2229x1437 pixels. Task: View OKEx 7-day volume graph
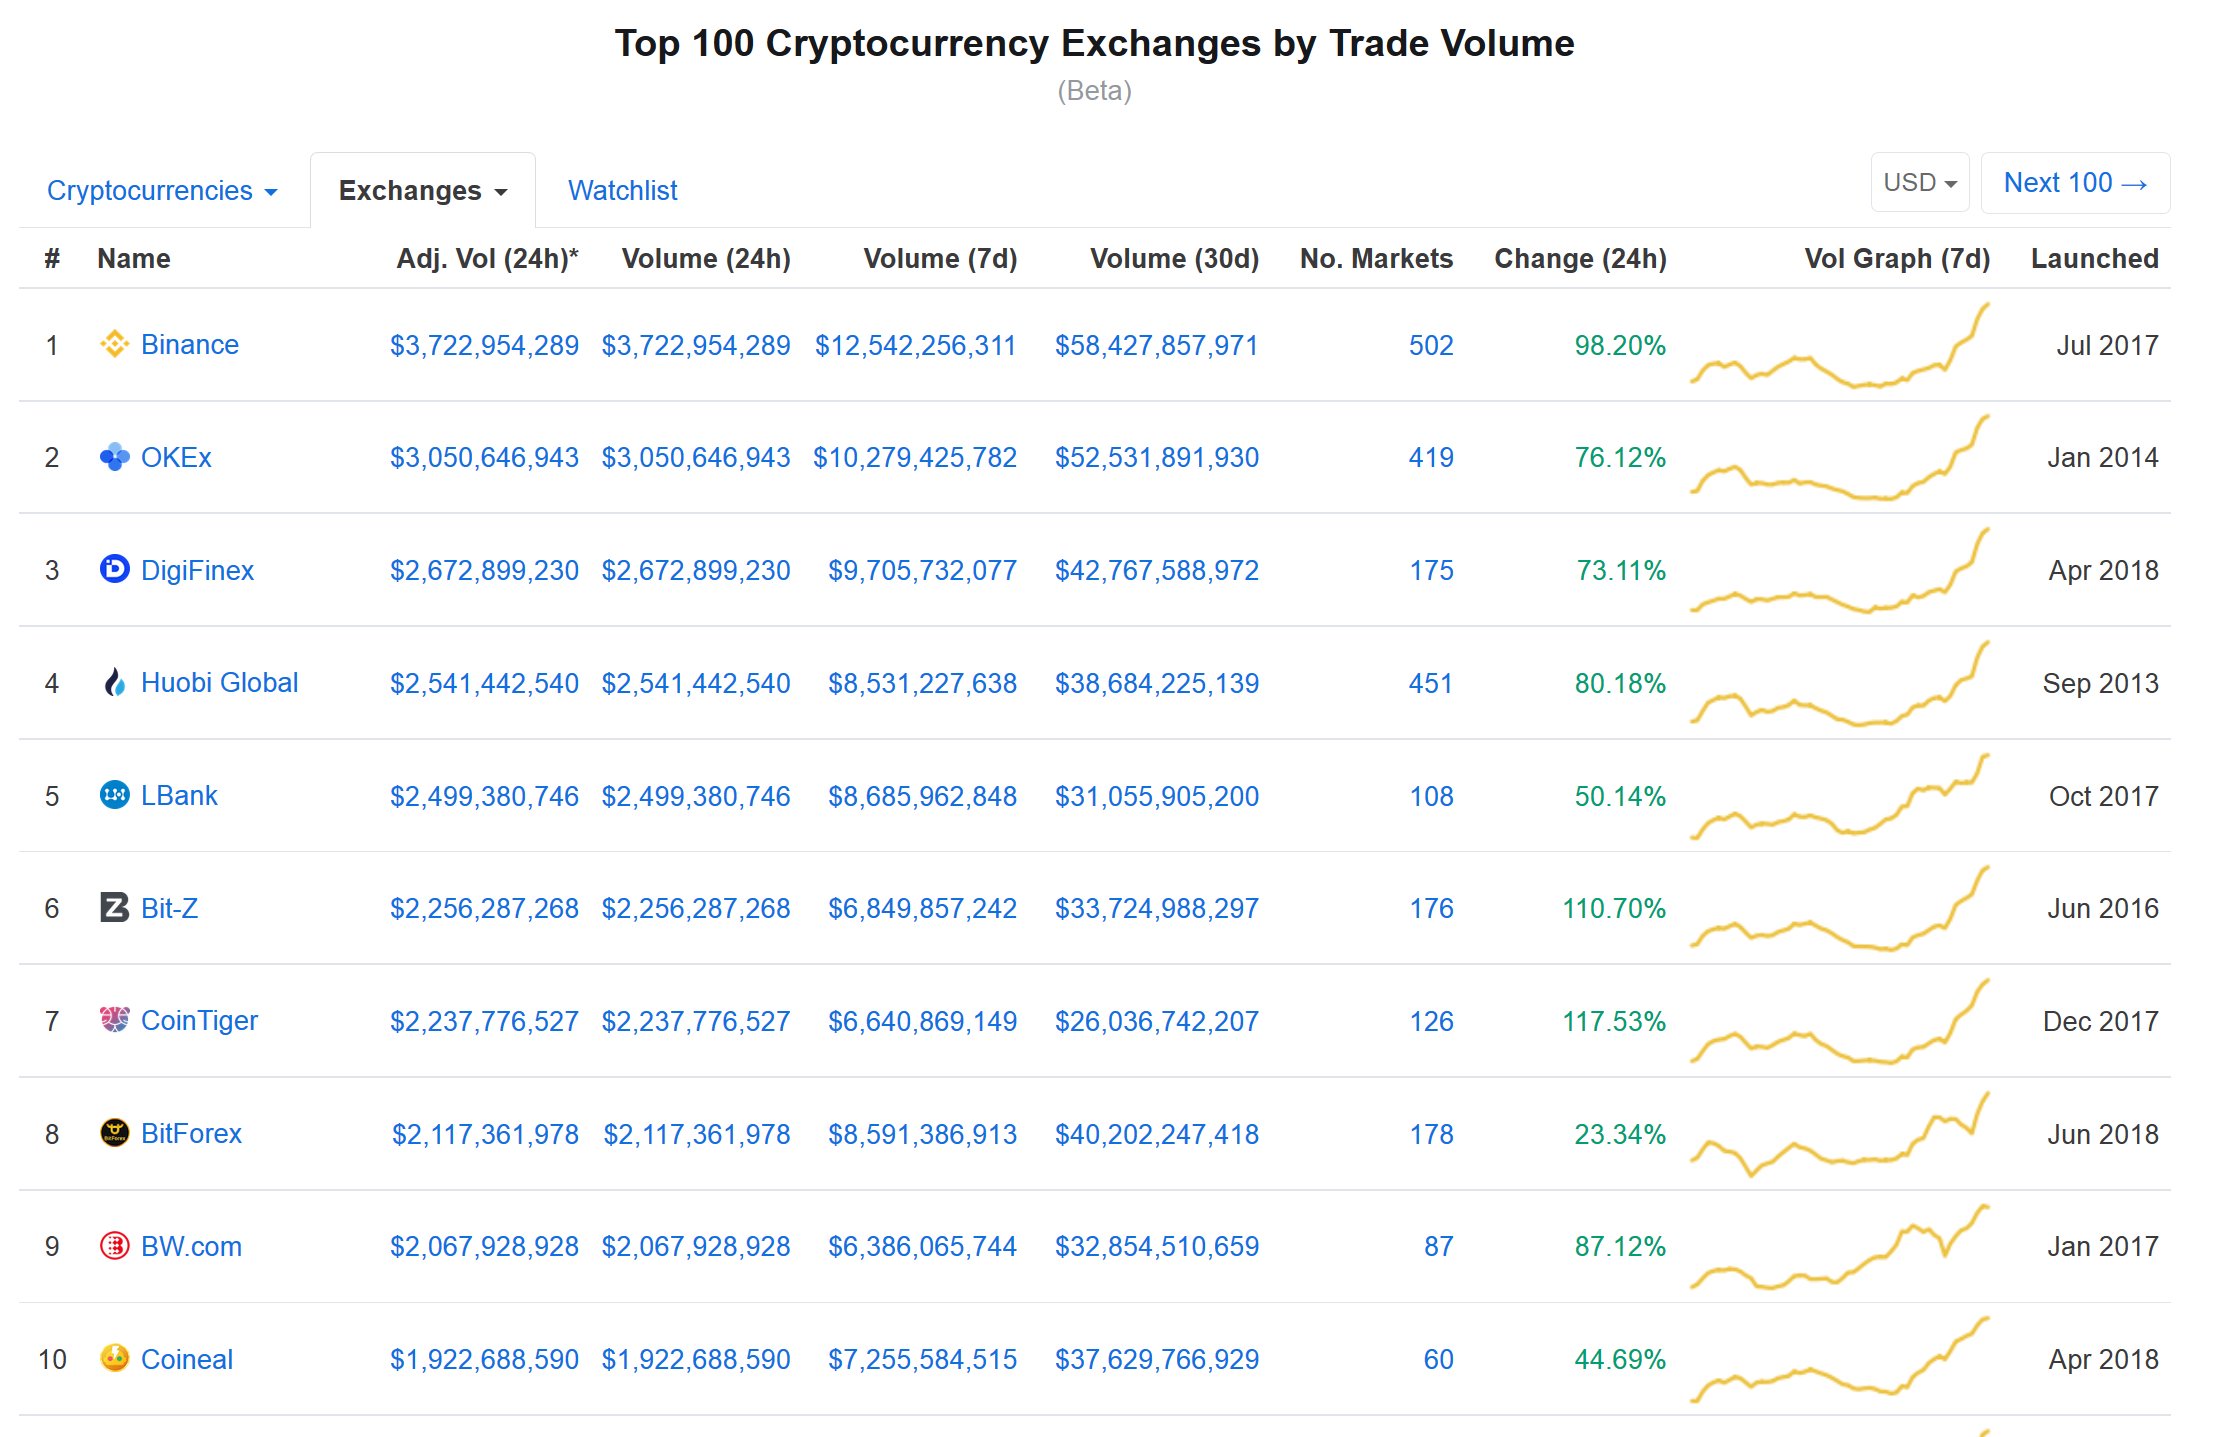(x=1840, y=457)
